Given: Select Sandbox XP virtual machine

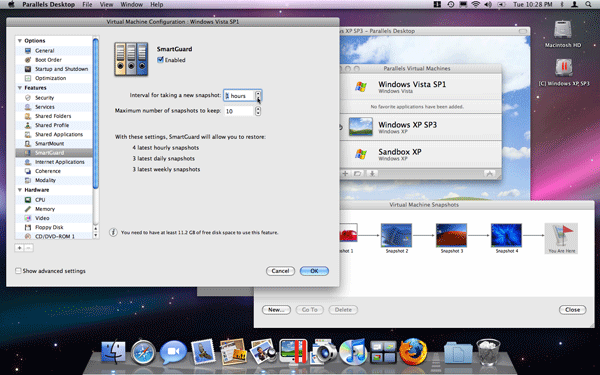Looking at the screenshot, I should 421,154.
